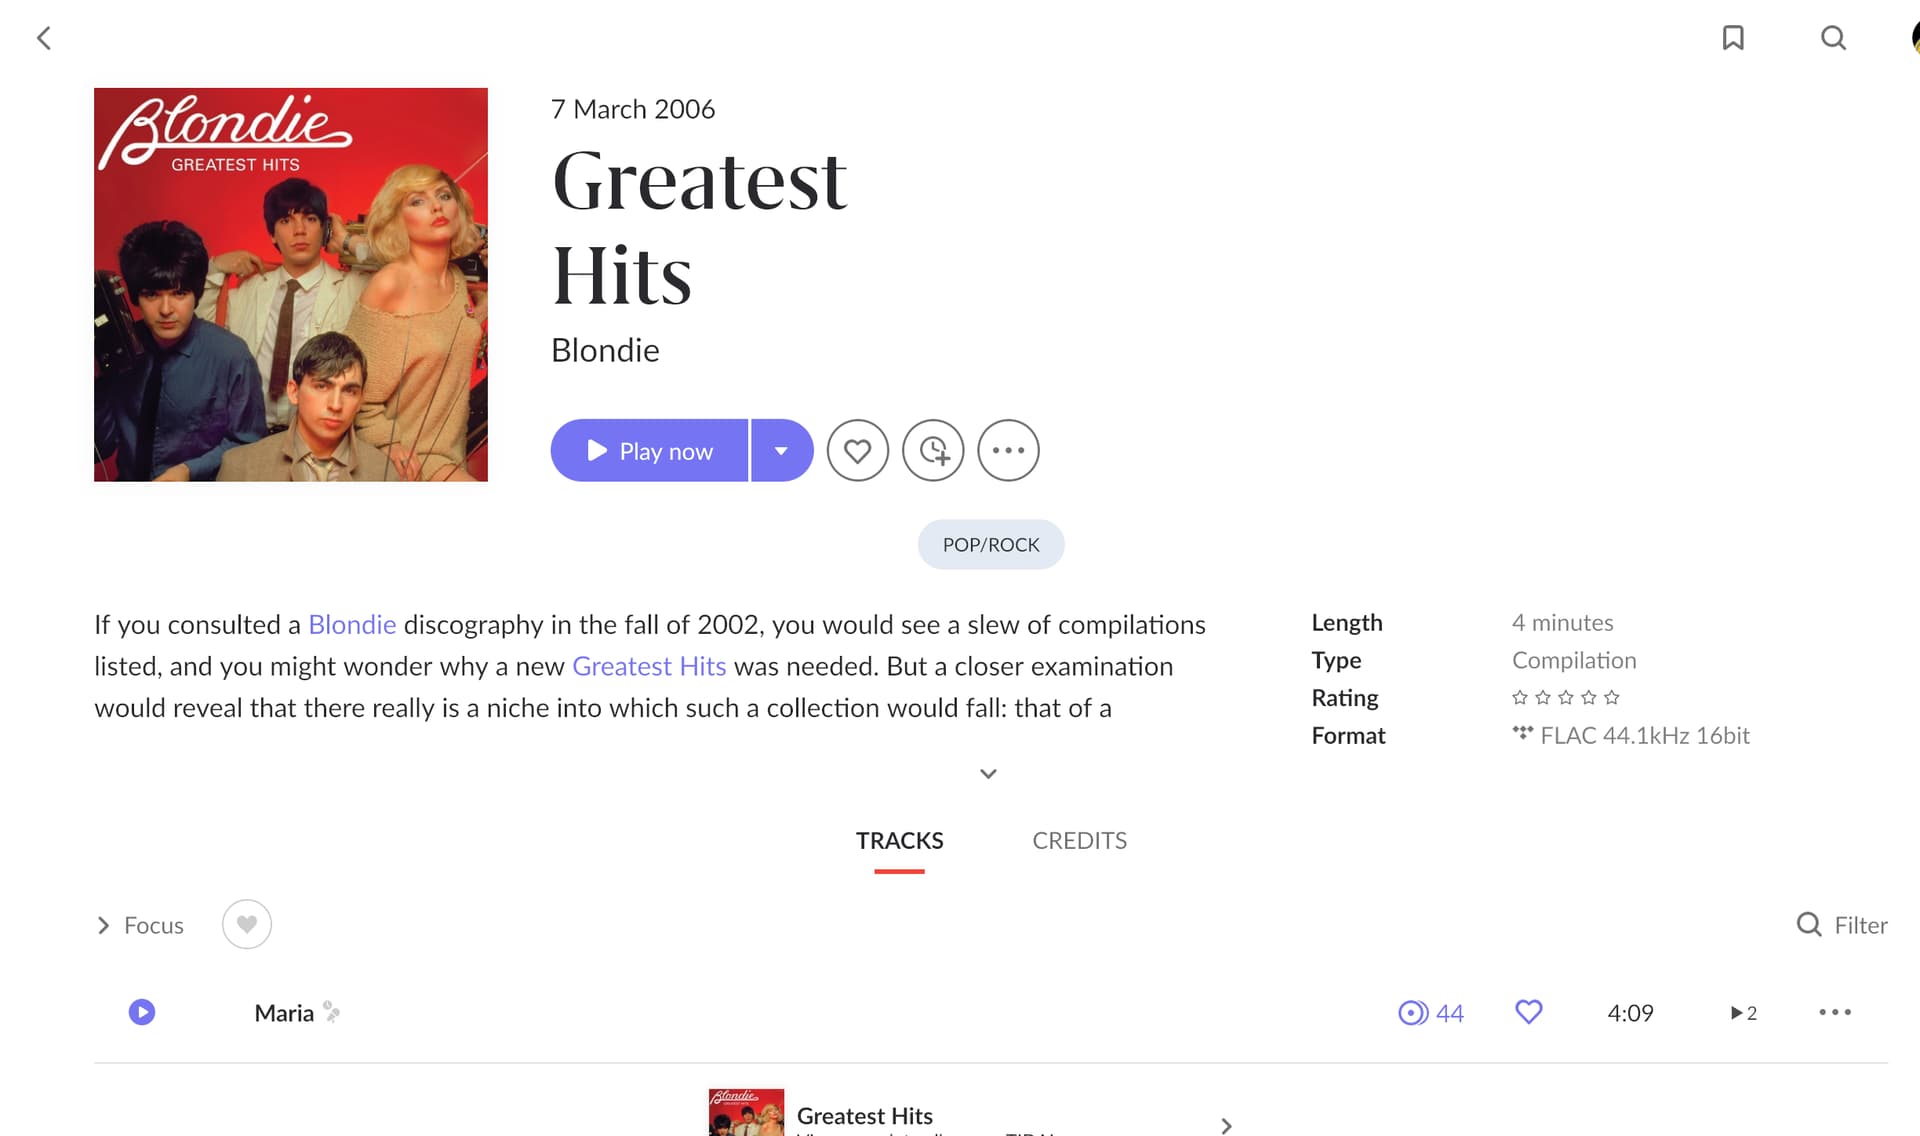Favorite the album with the heart button
This screenshot has height=1136, width=1920.
click(x=857, y=450)
